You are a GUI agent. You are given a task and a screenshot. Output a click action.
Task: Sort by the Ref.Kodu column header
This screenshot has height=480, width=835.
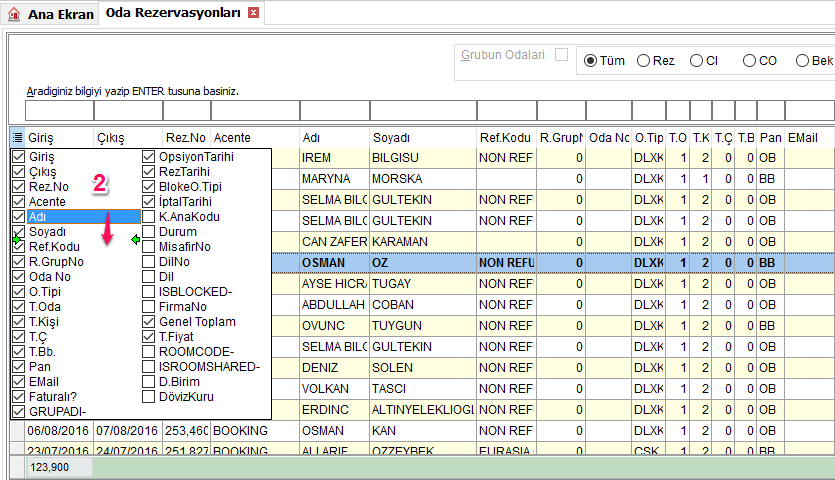tap(506, 138)
